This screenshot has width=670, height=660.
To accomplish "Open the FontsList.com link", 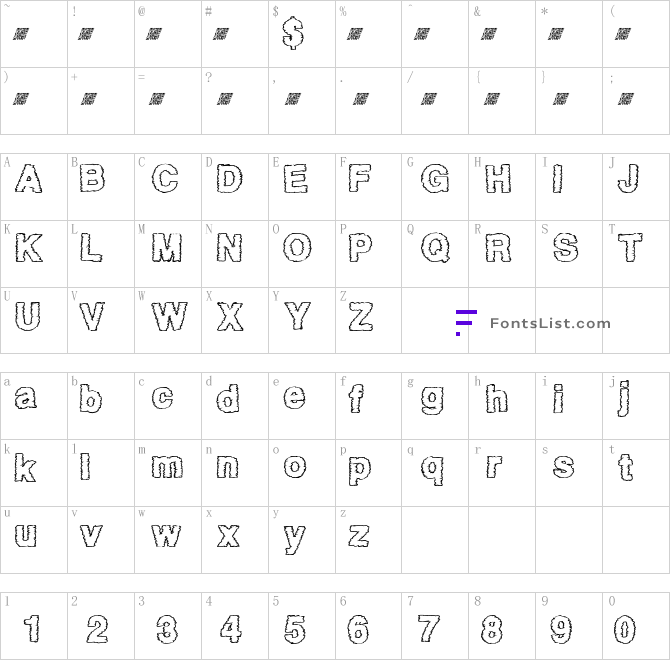I will tap(549, 323).
